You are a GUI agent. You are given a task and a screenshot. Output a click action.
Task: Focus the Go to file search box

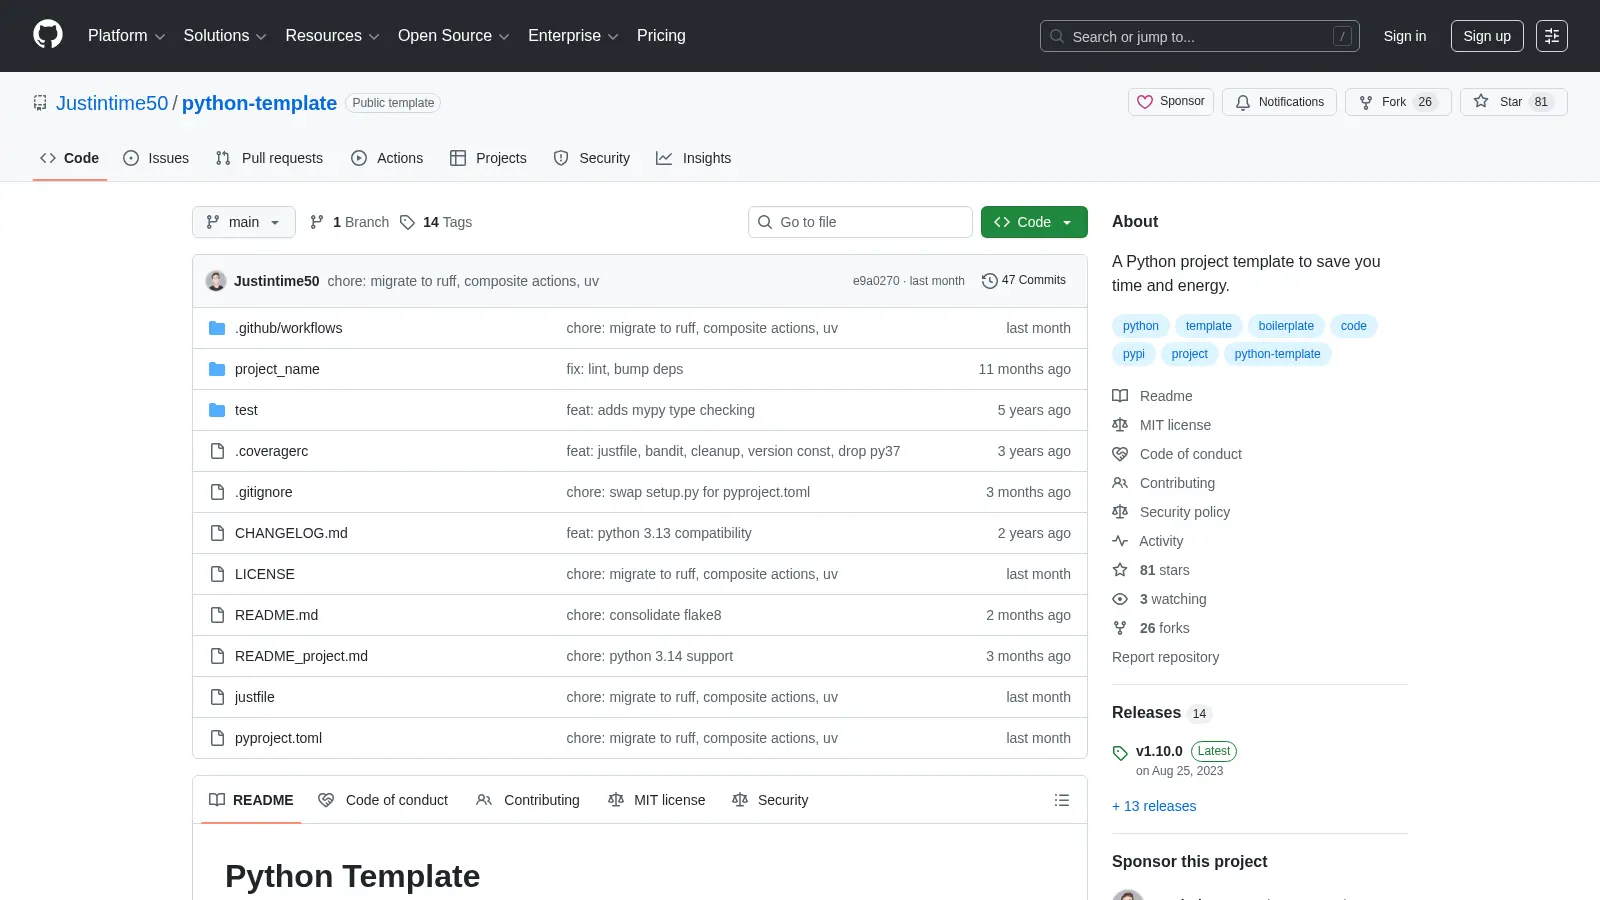(x=860, y=222)
